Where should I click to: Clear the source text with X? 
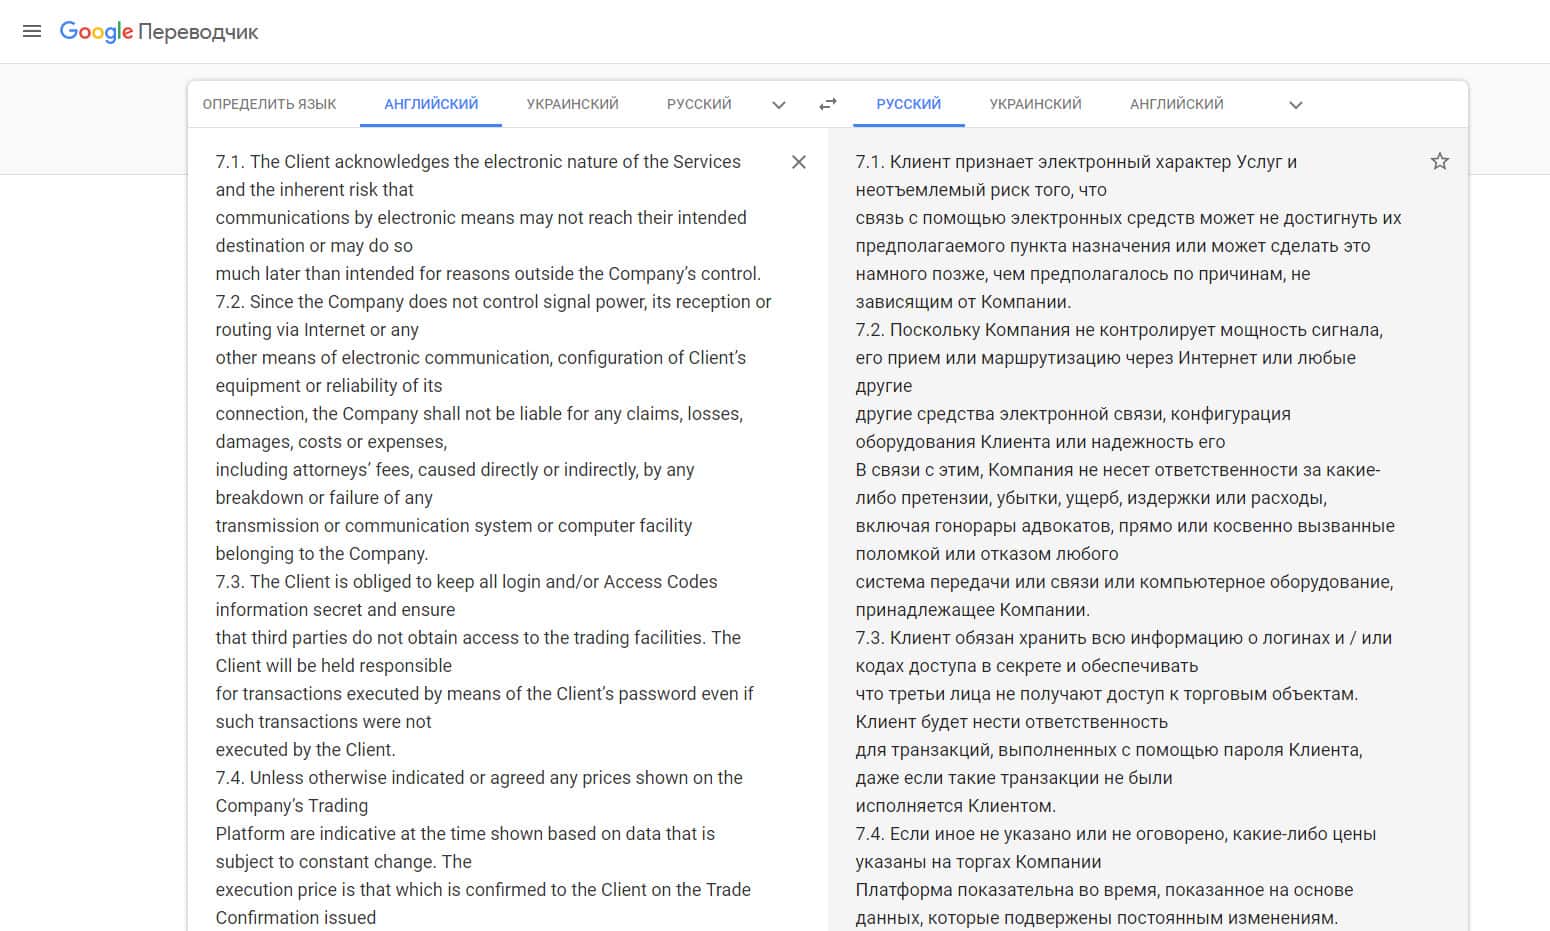pos(798,162)
